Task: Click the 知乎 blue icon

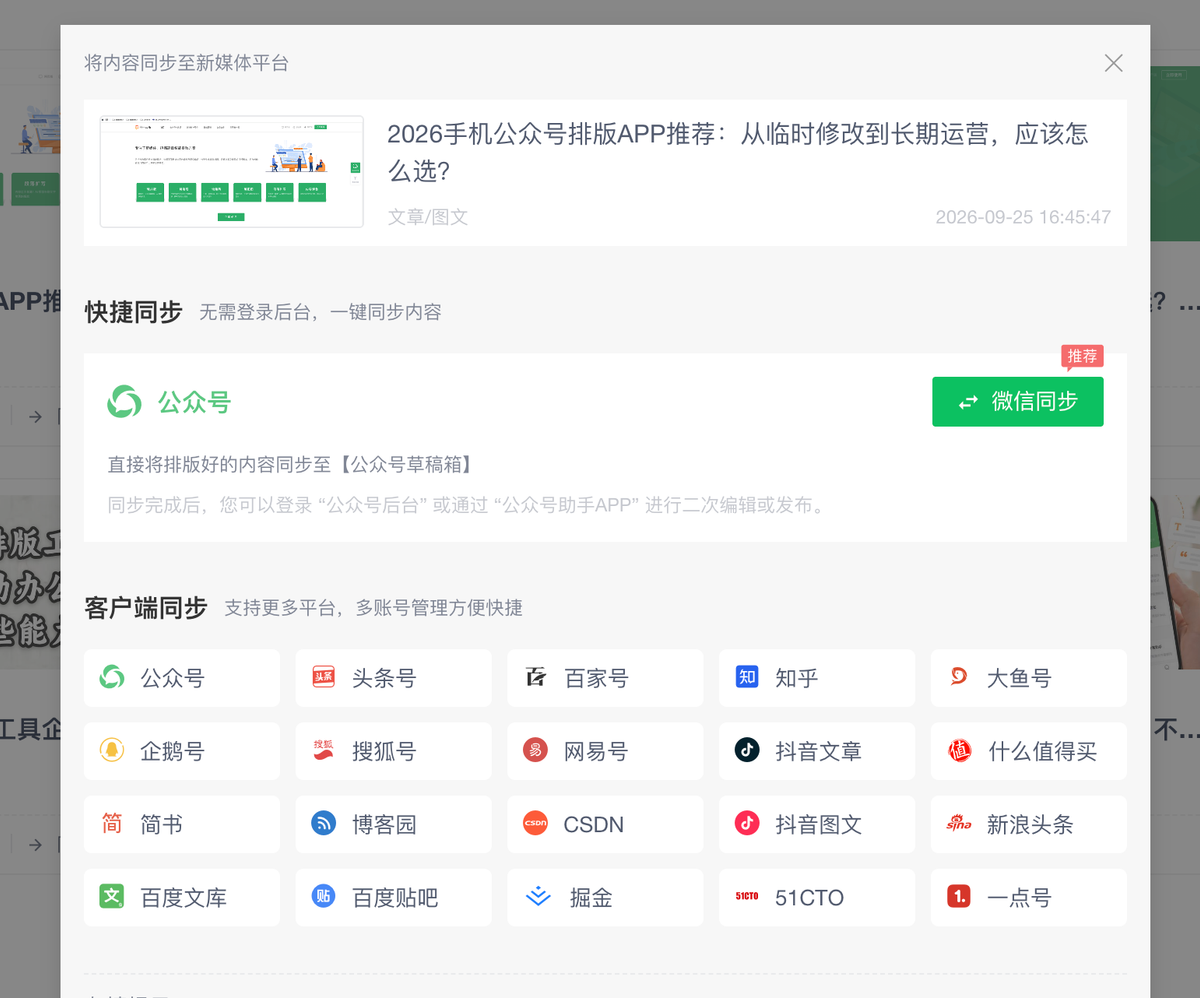Action: tap(747, 678)
